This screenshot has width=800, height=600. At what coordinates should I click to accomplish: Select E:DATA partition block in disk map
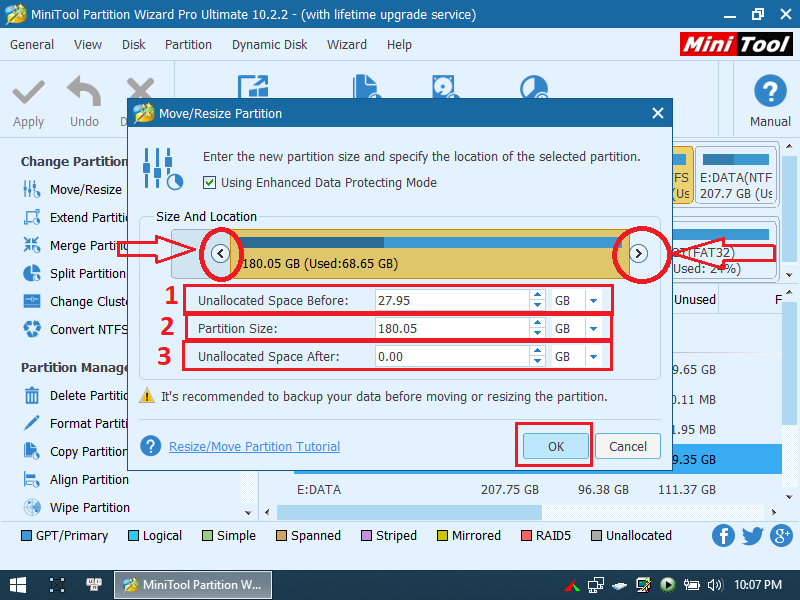(x=736, y=175)
